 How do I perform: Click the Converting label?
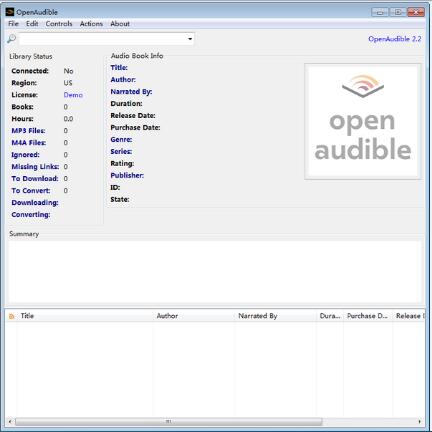[x=31, y=215]
